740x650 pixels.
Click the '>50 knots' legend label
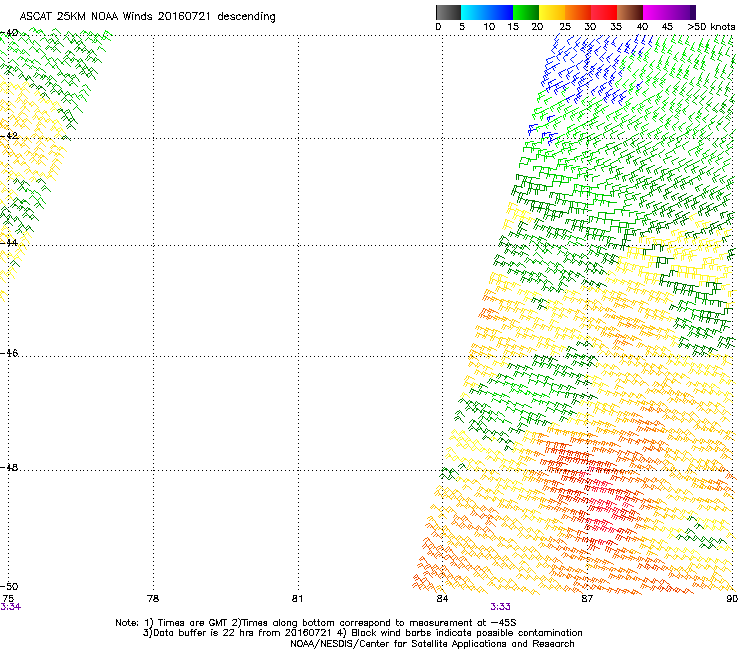point(711,26)
